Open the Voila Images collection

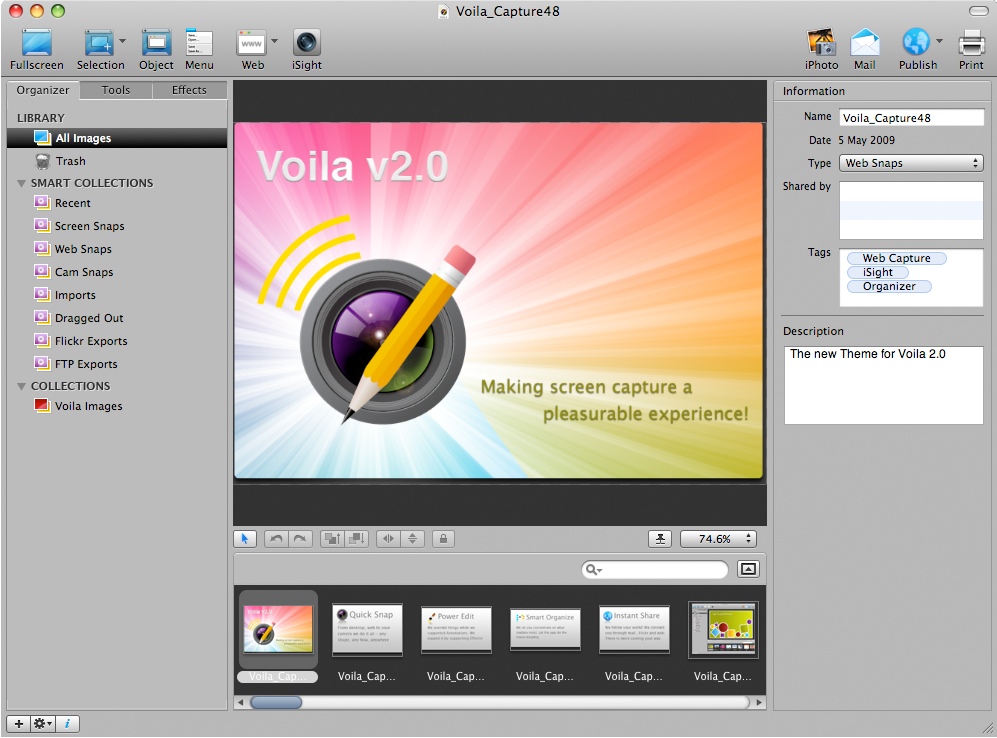point(117,406)
